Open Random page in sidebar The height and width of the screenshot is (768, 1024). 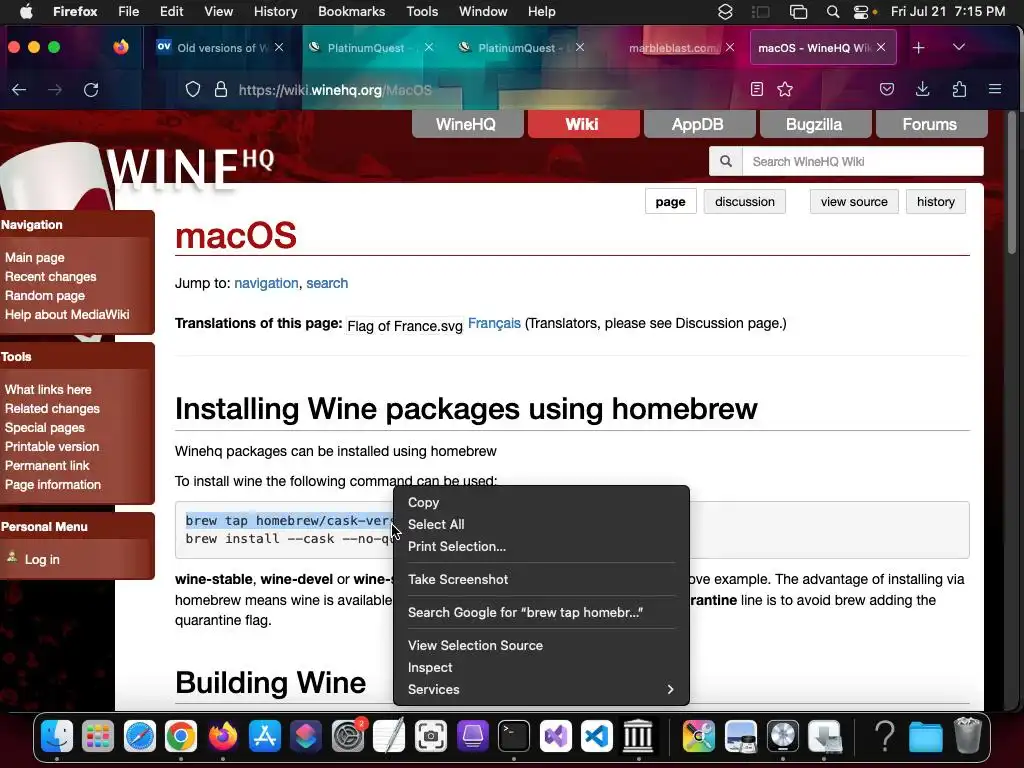point(44,295)
